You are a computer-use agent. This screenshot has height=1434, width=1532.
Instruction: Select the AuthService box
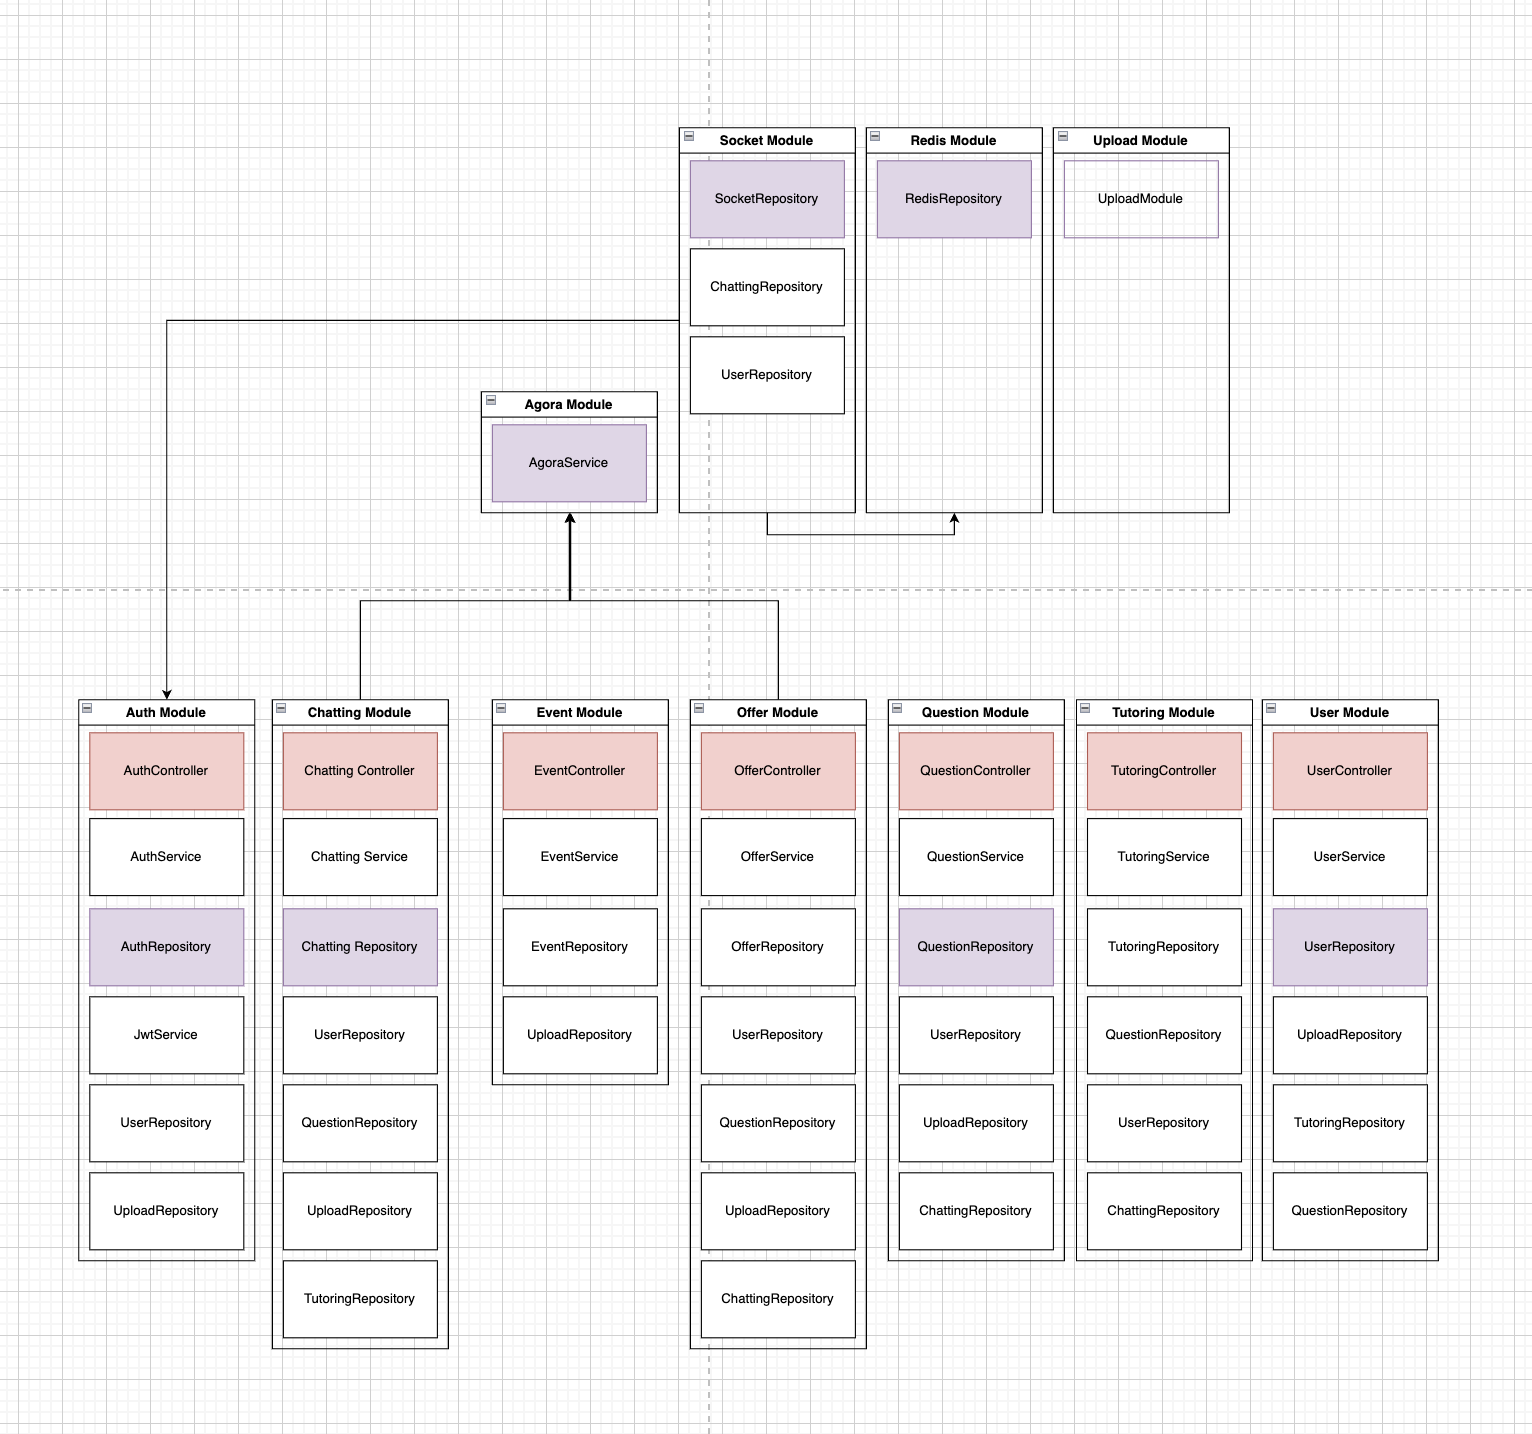click(x=167, y=857)
